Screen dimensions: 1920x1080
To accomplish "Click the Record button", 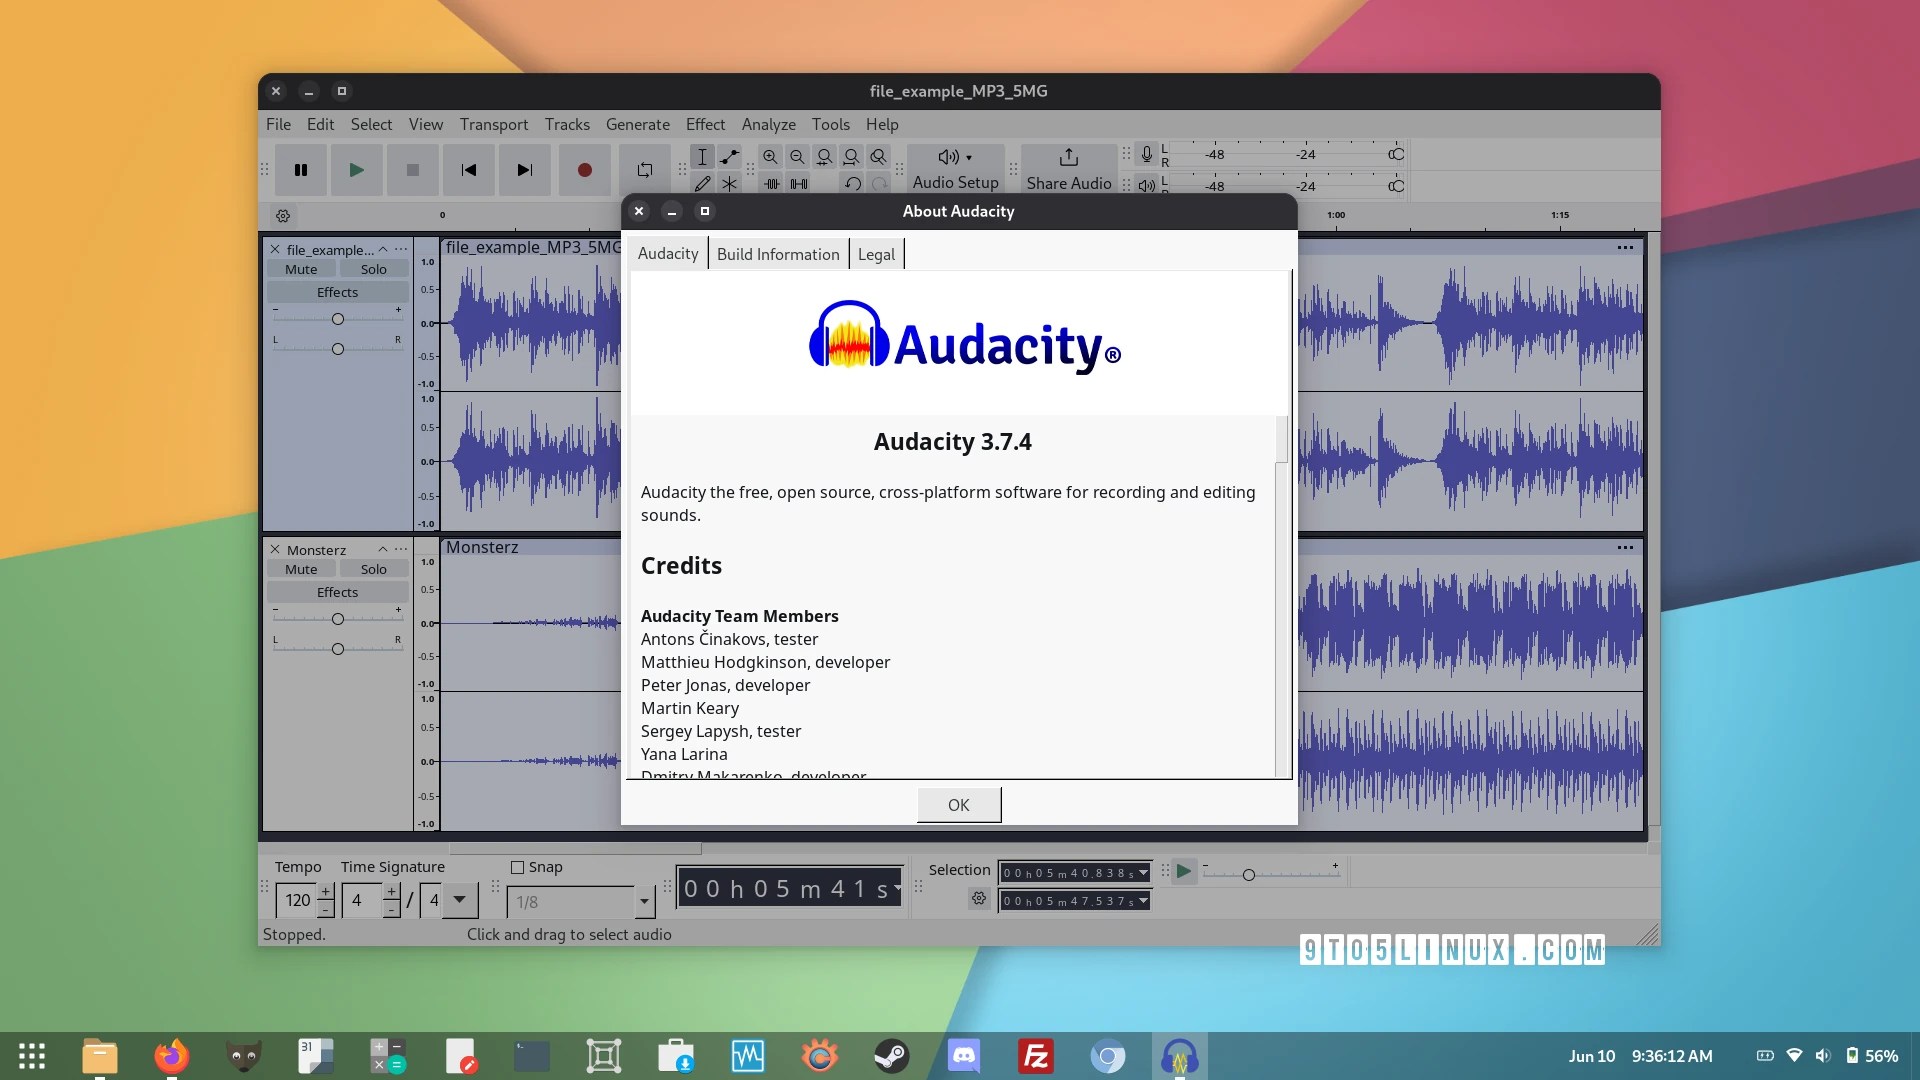I will click(x=585, y=170).
